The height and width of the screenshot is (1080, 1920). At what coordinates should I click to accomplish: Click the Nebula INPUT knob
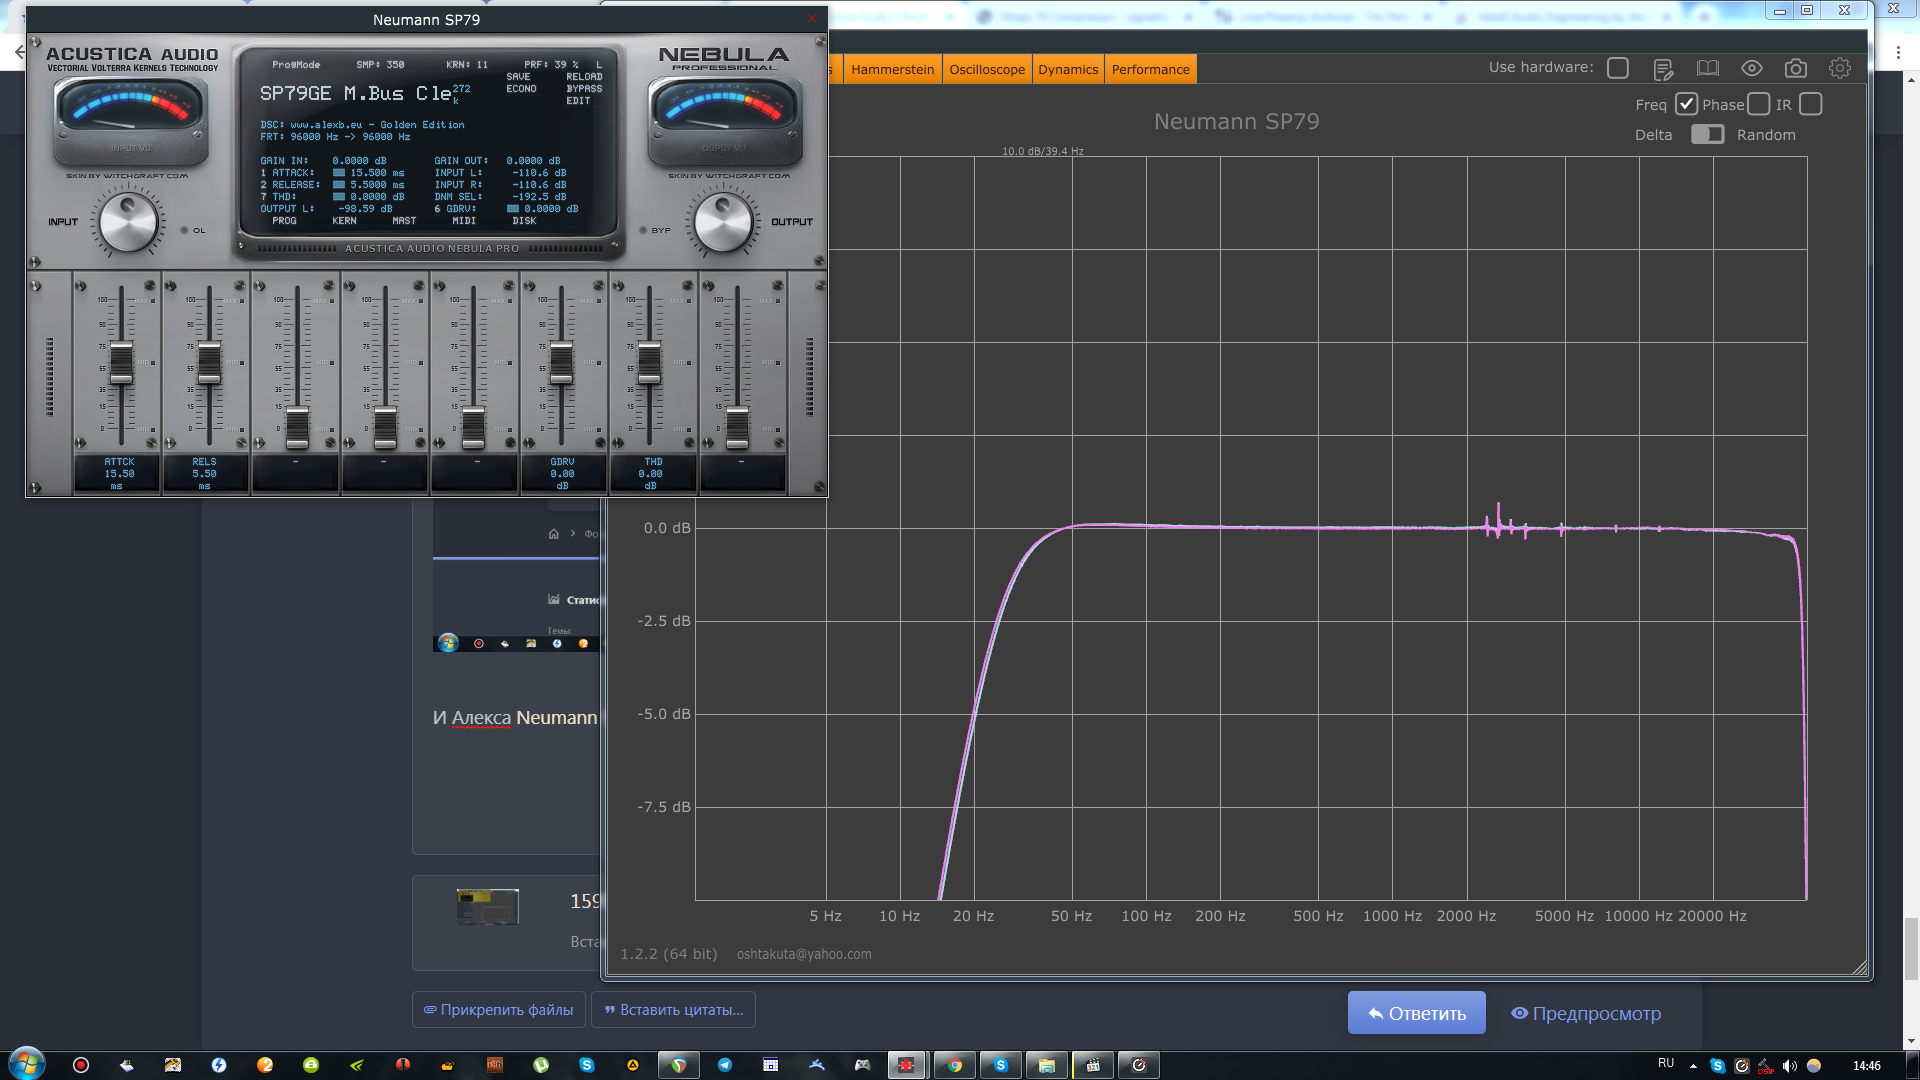coord(128,222)
